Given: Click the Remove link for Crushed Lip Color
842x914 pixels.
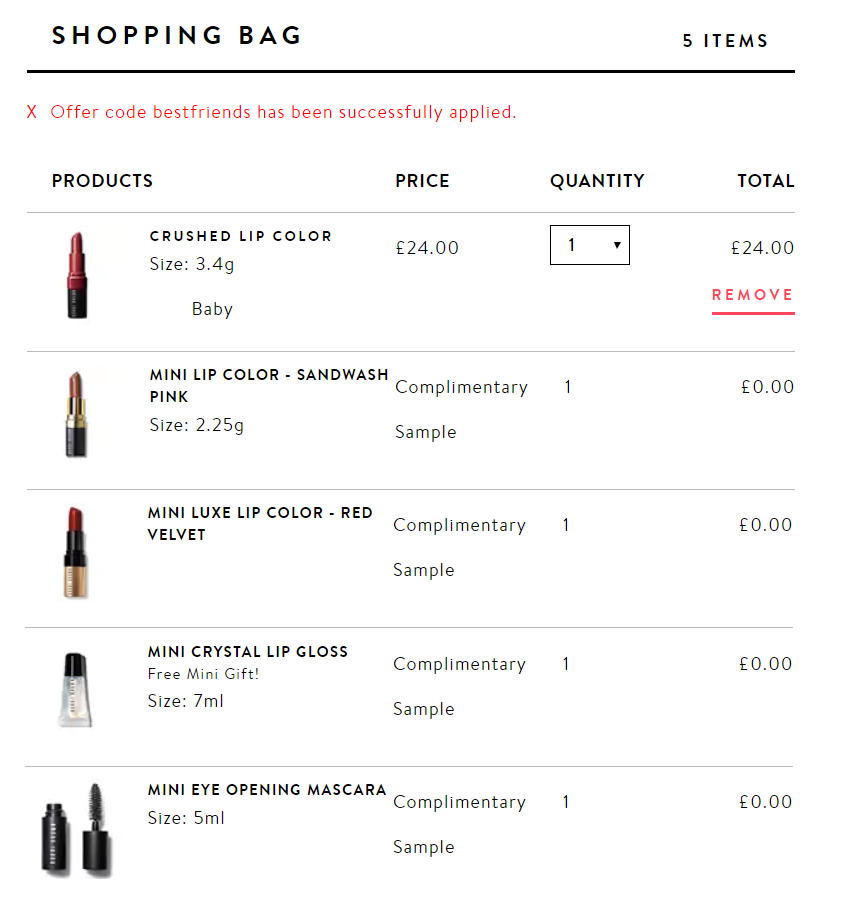Looking at the screenshot, I should pos(753,295).
